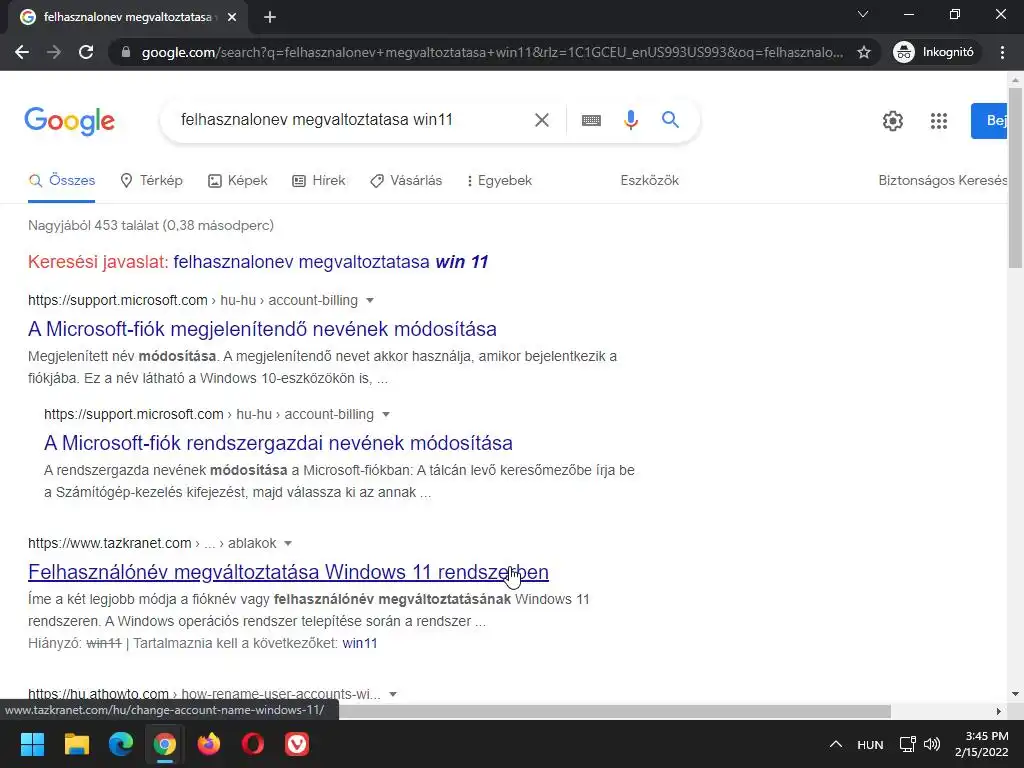Open the volume control in the tray
1024x768 pixels.
coord(932,744)
